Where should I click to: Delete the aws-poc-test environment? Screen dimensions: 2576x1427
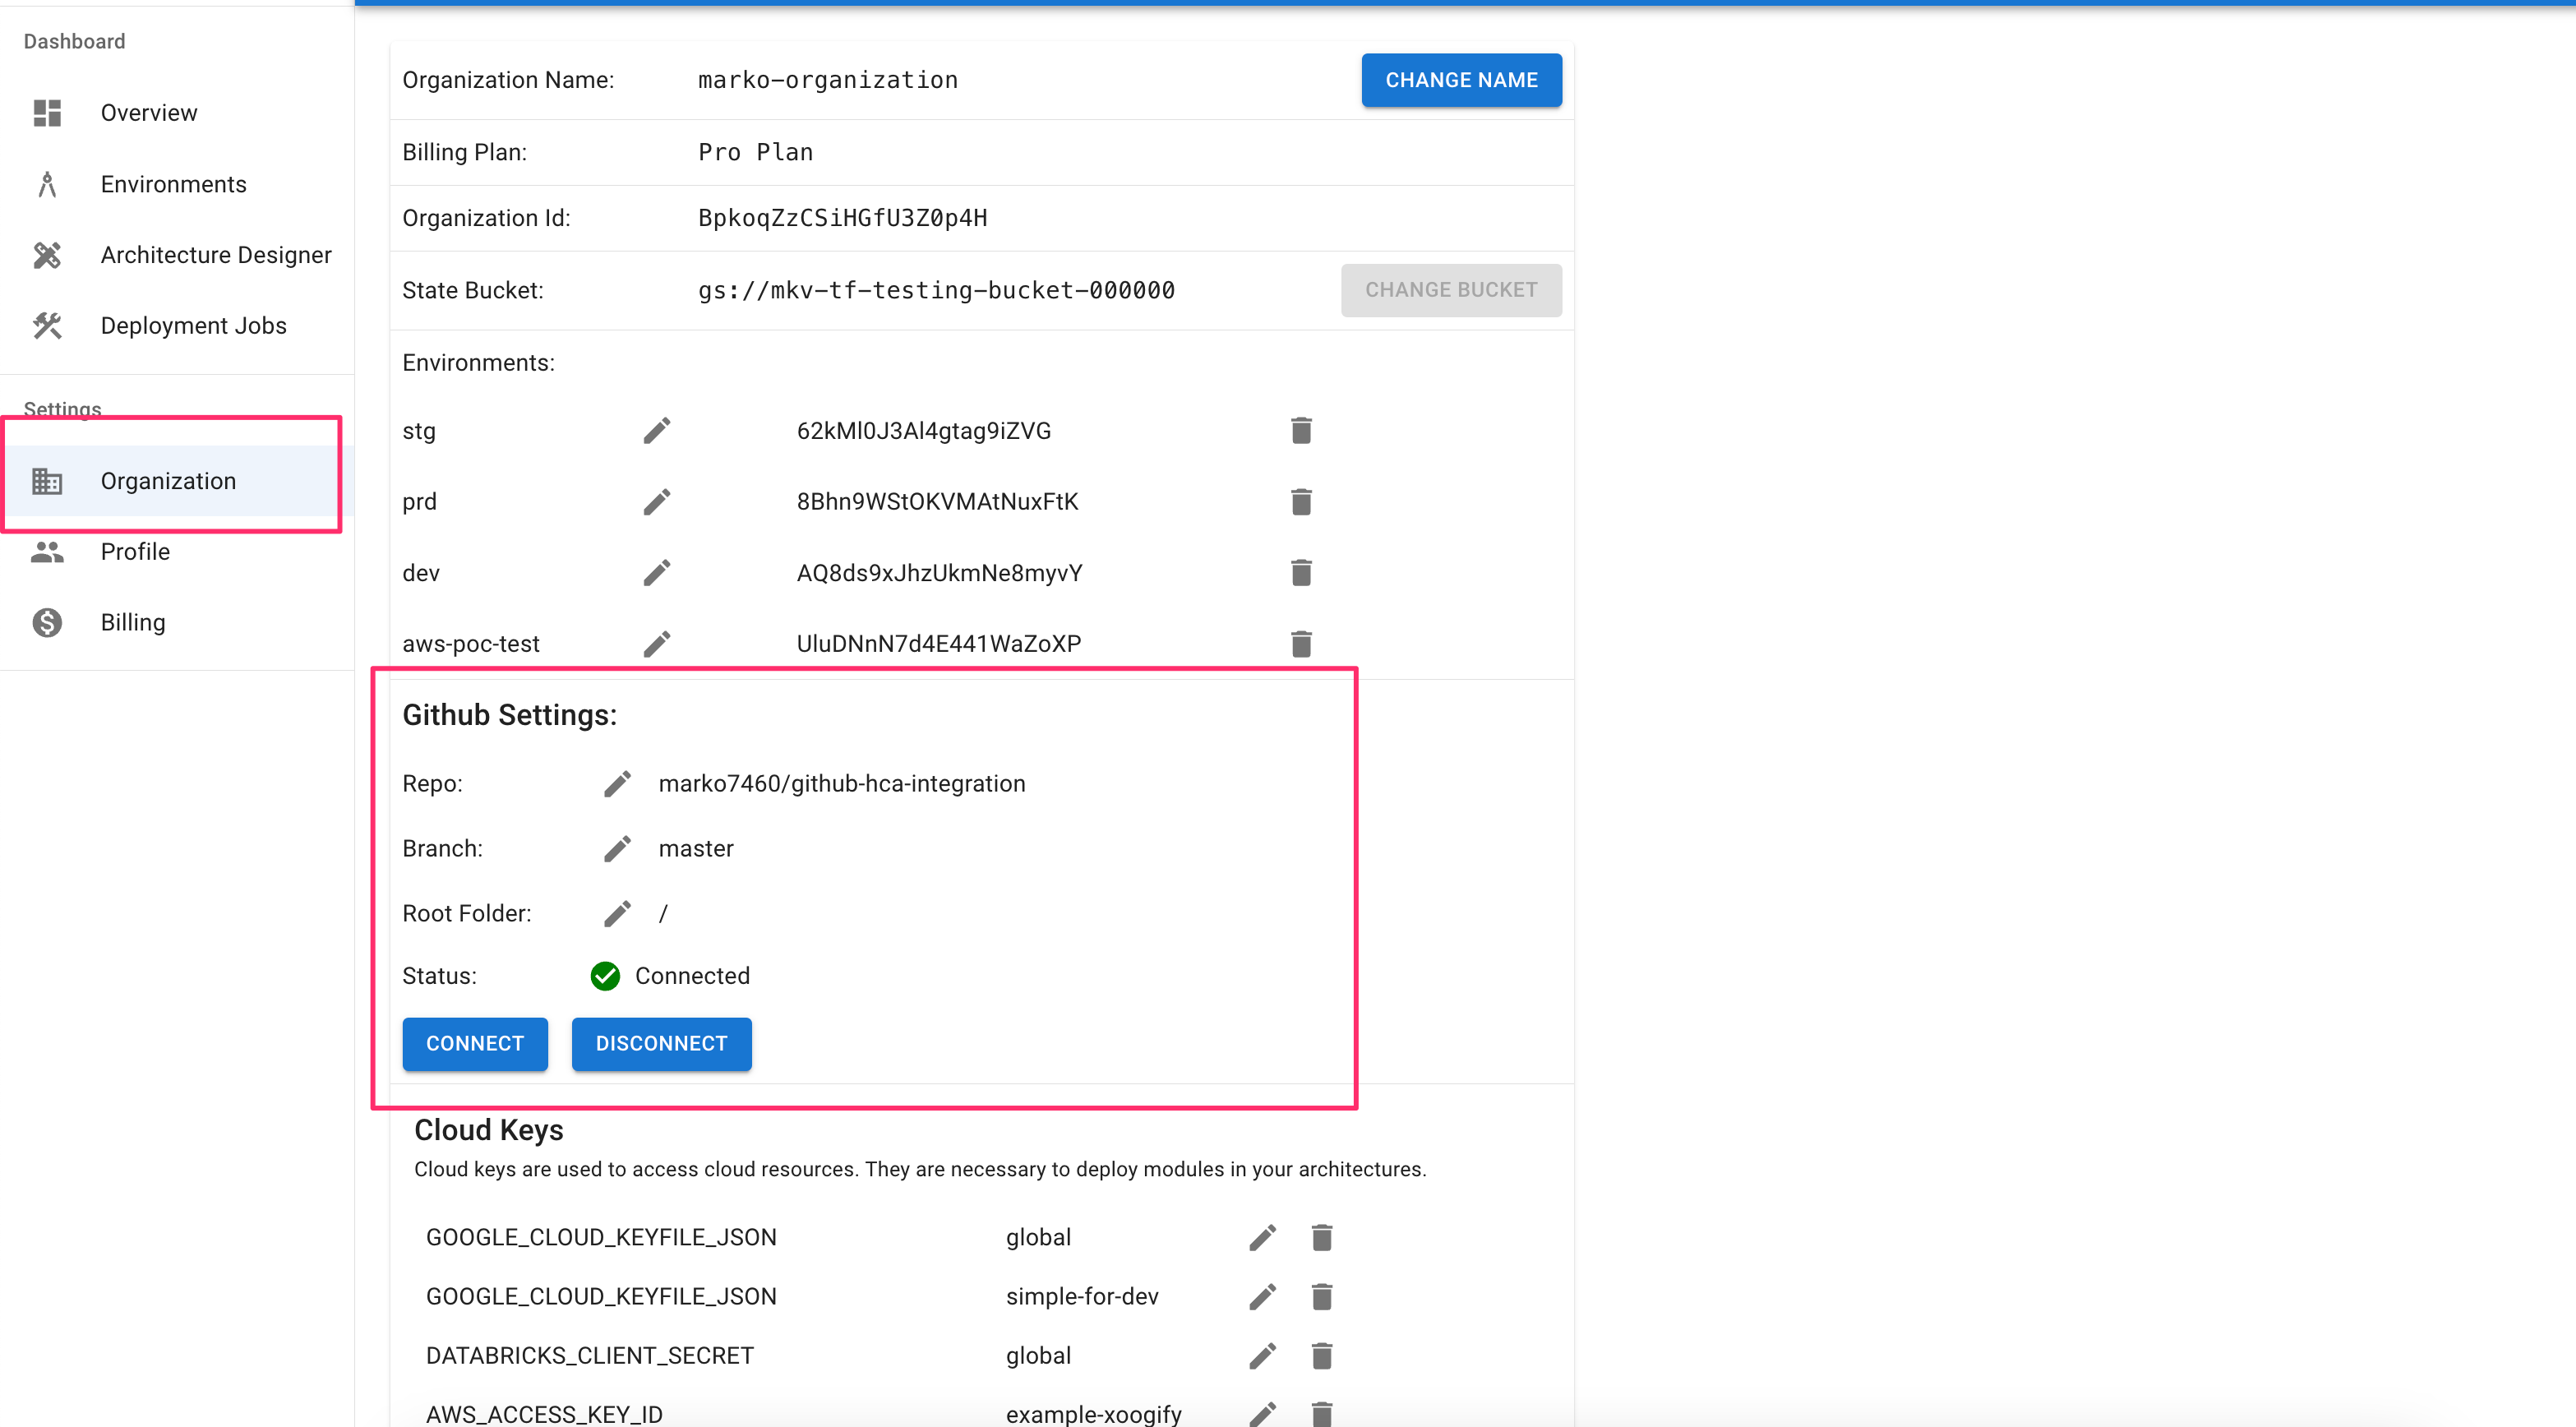click(x=1300, y=644)
